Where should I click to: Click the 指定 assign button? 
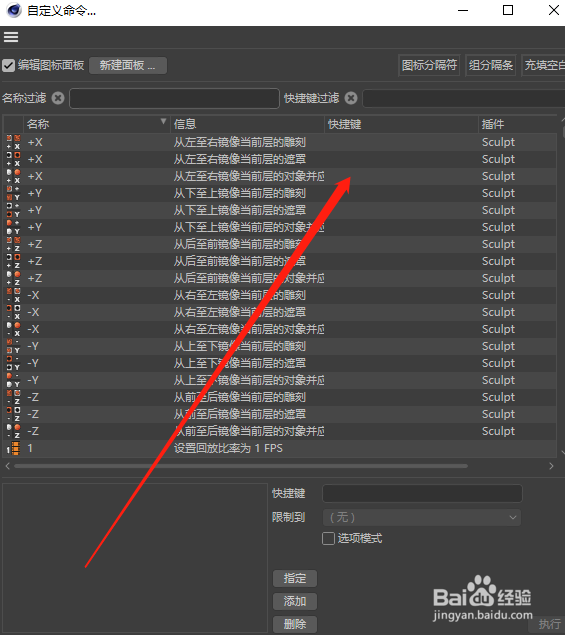pyautogui.click(x=294, y=578)
